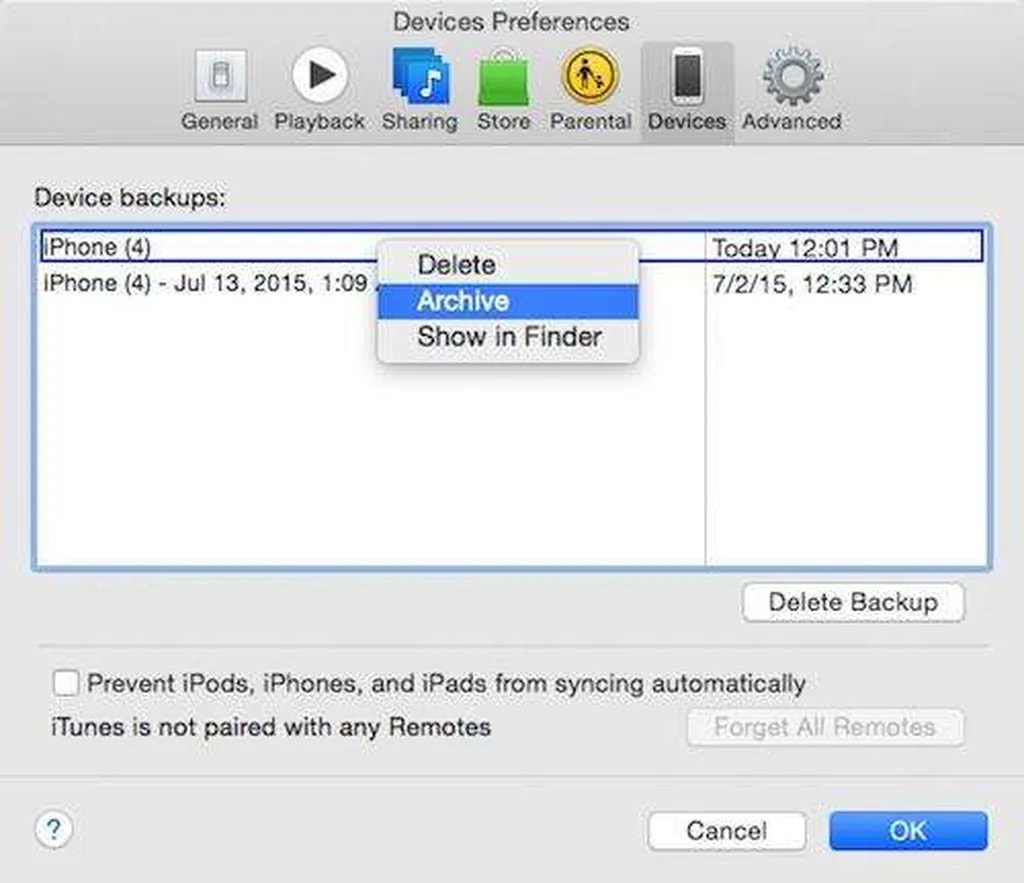Click the Forget All Remotes button
The width and height of the screenshot is (1024, 883).
click(824, 727)
